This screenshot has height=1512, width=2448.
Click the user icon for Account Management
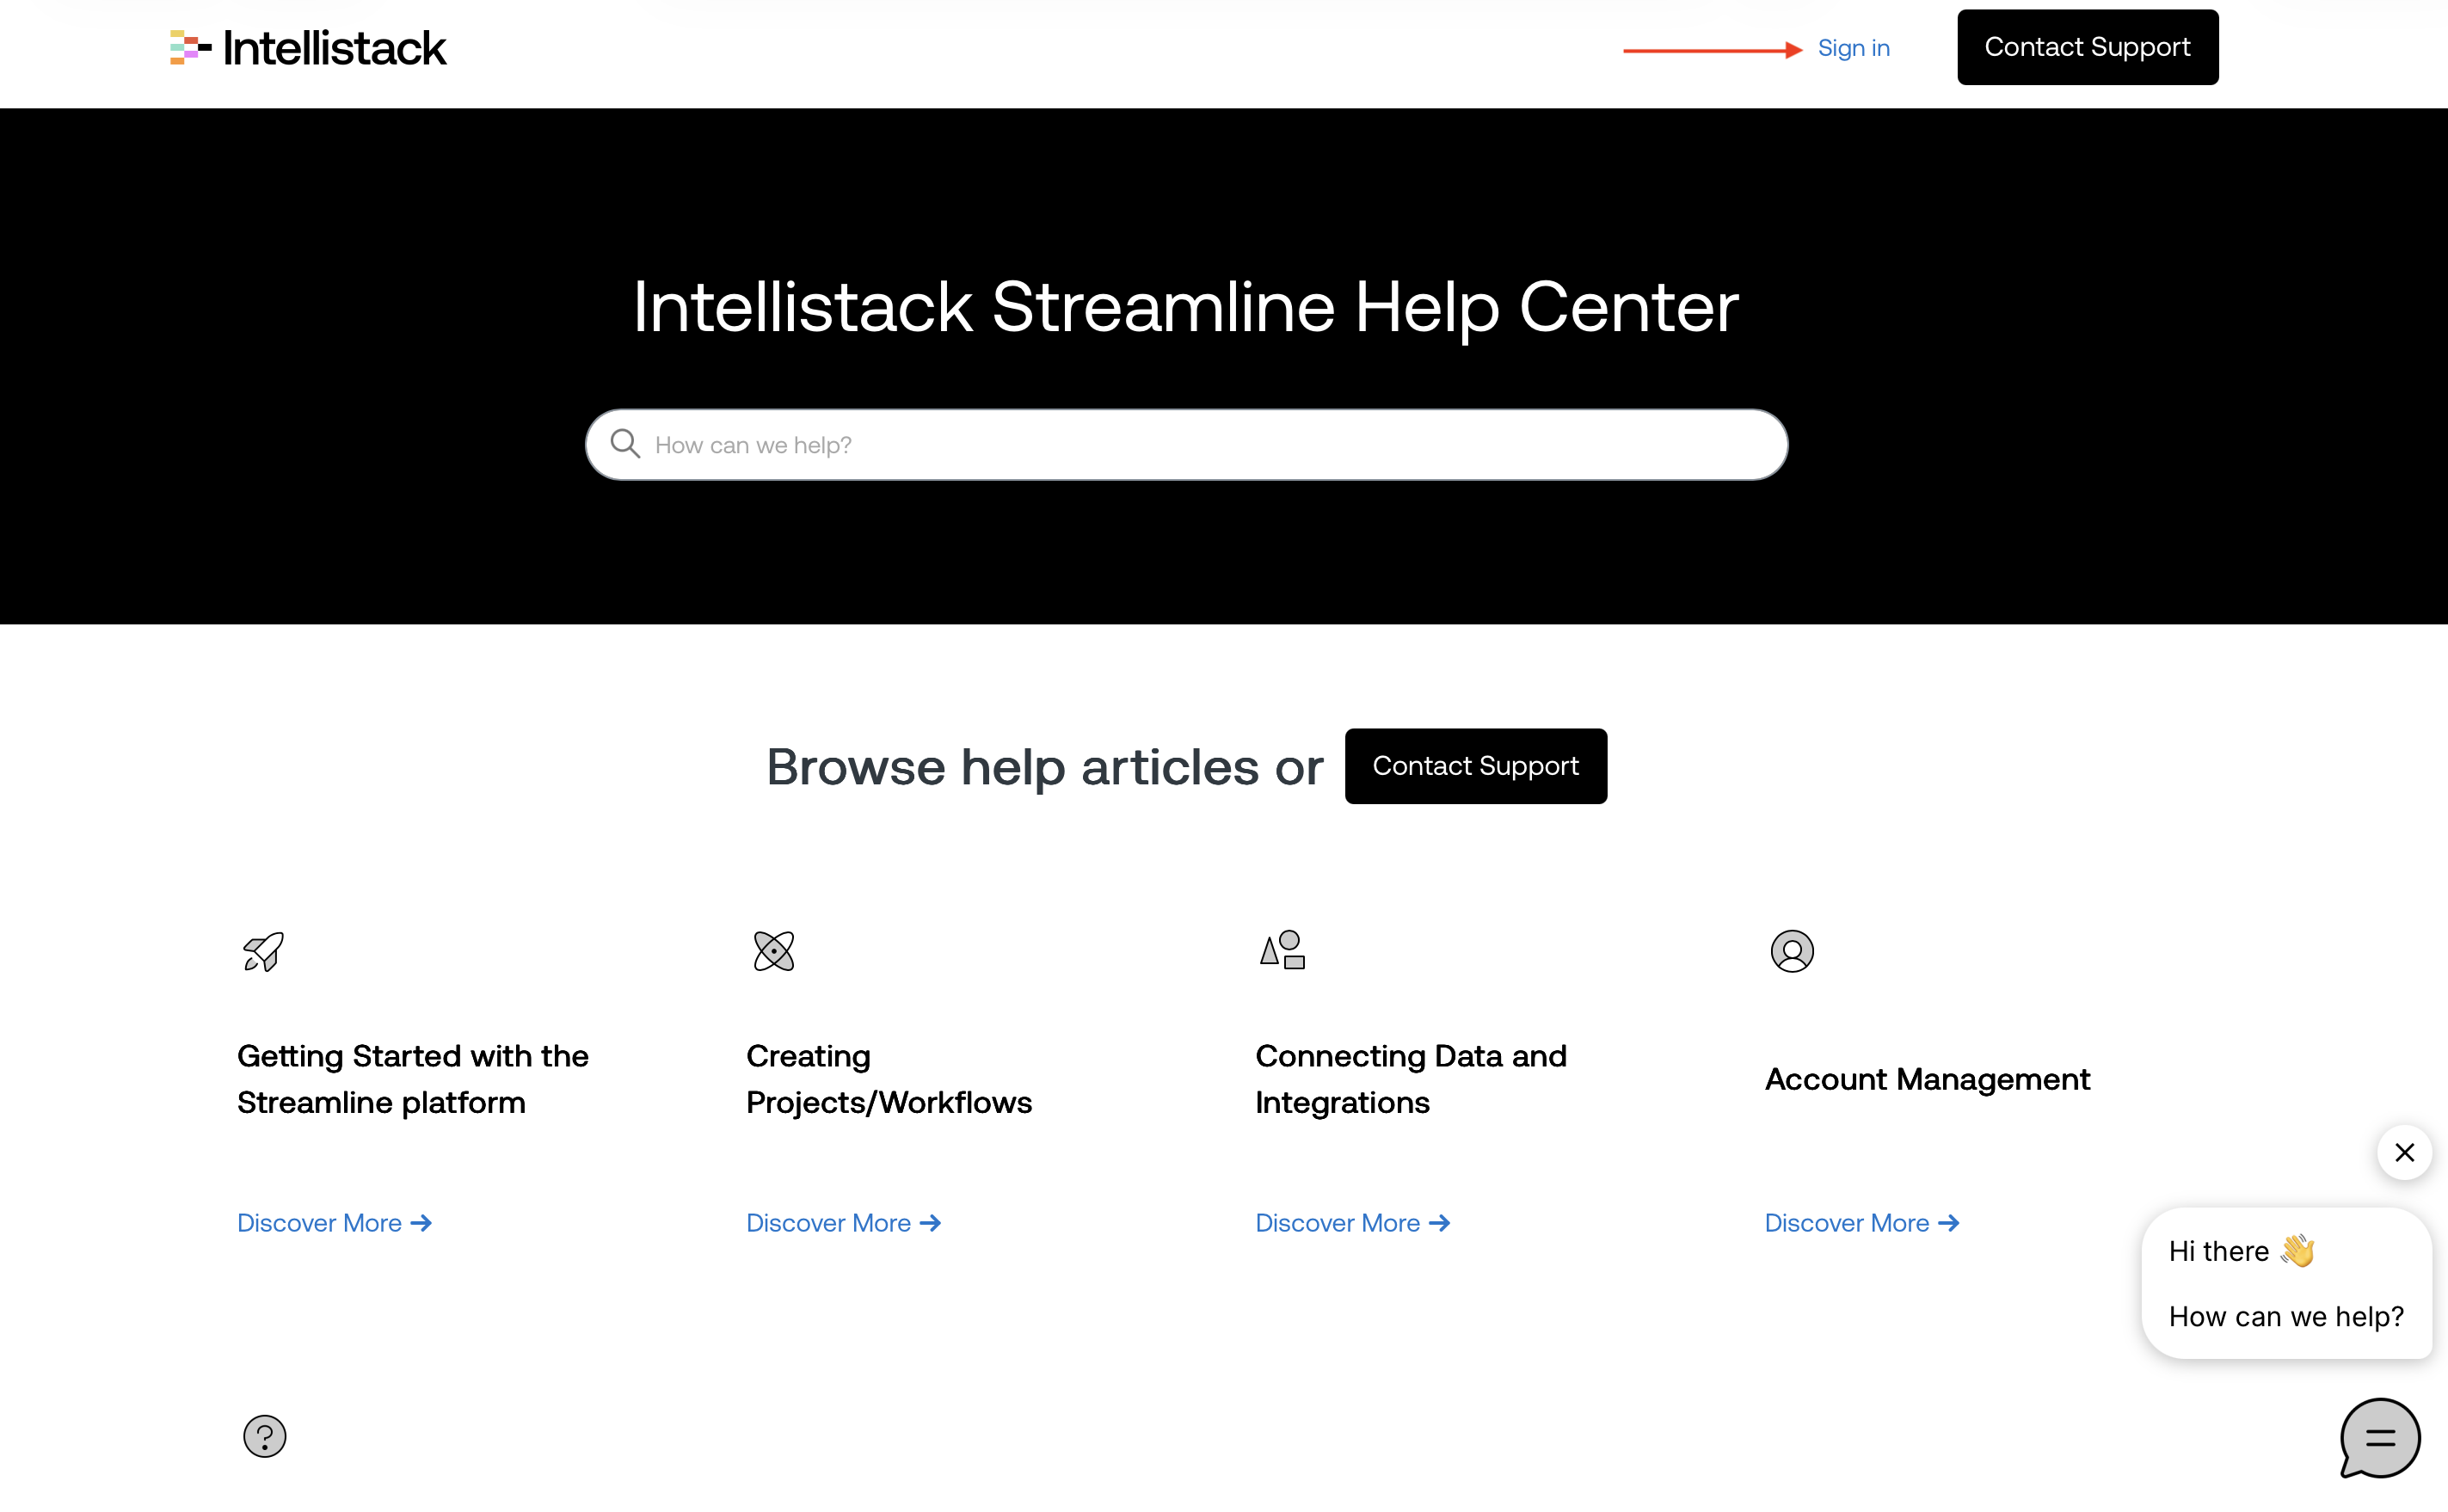click(x=1791, y=951)
